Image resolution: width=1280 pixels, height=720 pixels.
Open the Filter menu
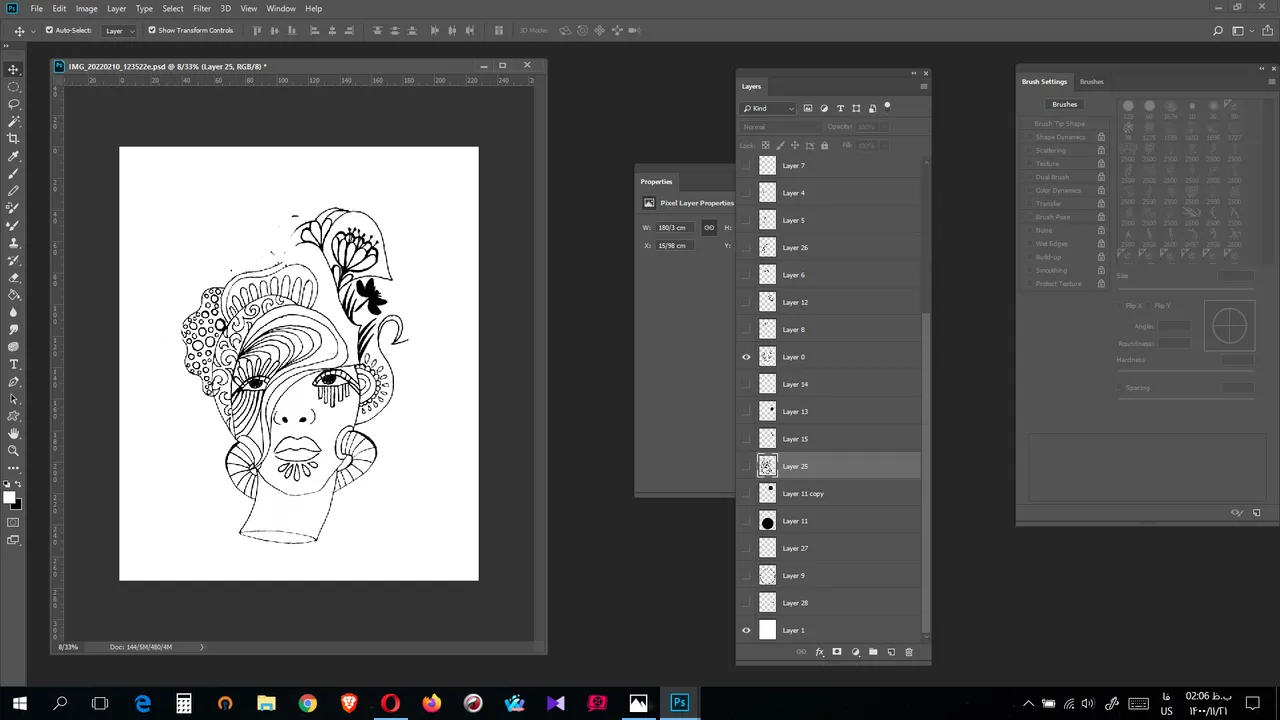pos(202,8)
